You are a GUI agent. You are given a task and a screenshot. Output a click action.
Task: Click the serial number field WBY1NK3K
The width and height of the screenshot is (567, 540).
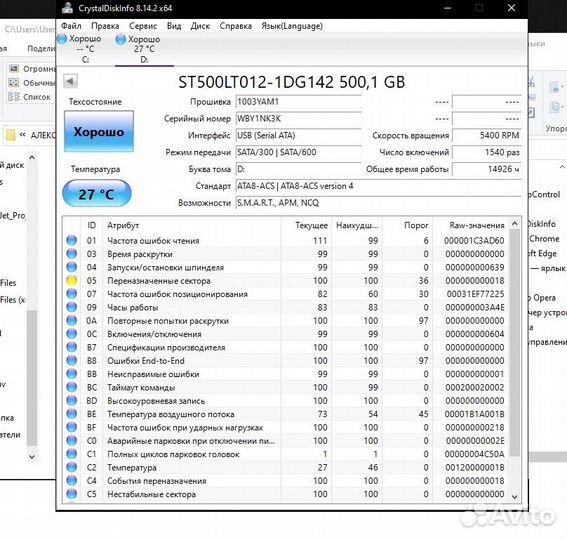point(298,119)
